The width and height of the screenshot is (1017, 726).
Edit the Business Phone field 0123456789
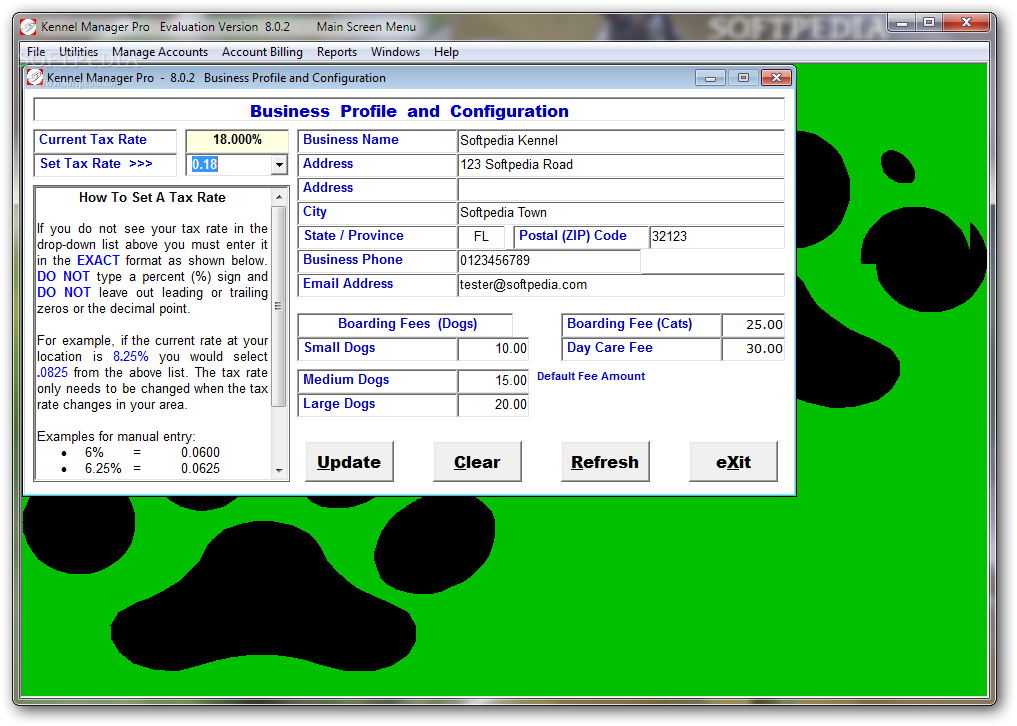point(549,261)
